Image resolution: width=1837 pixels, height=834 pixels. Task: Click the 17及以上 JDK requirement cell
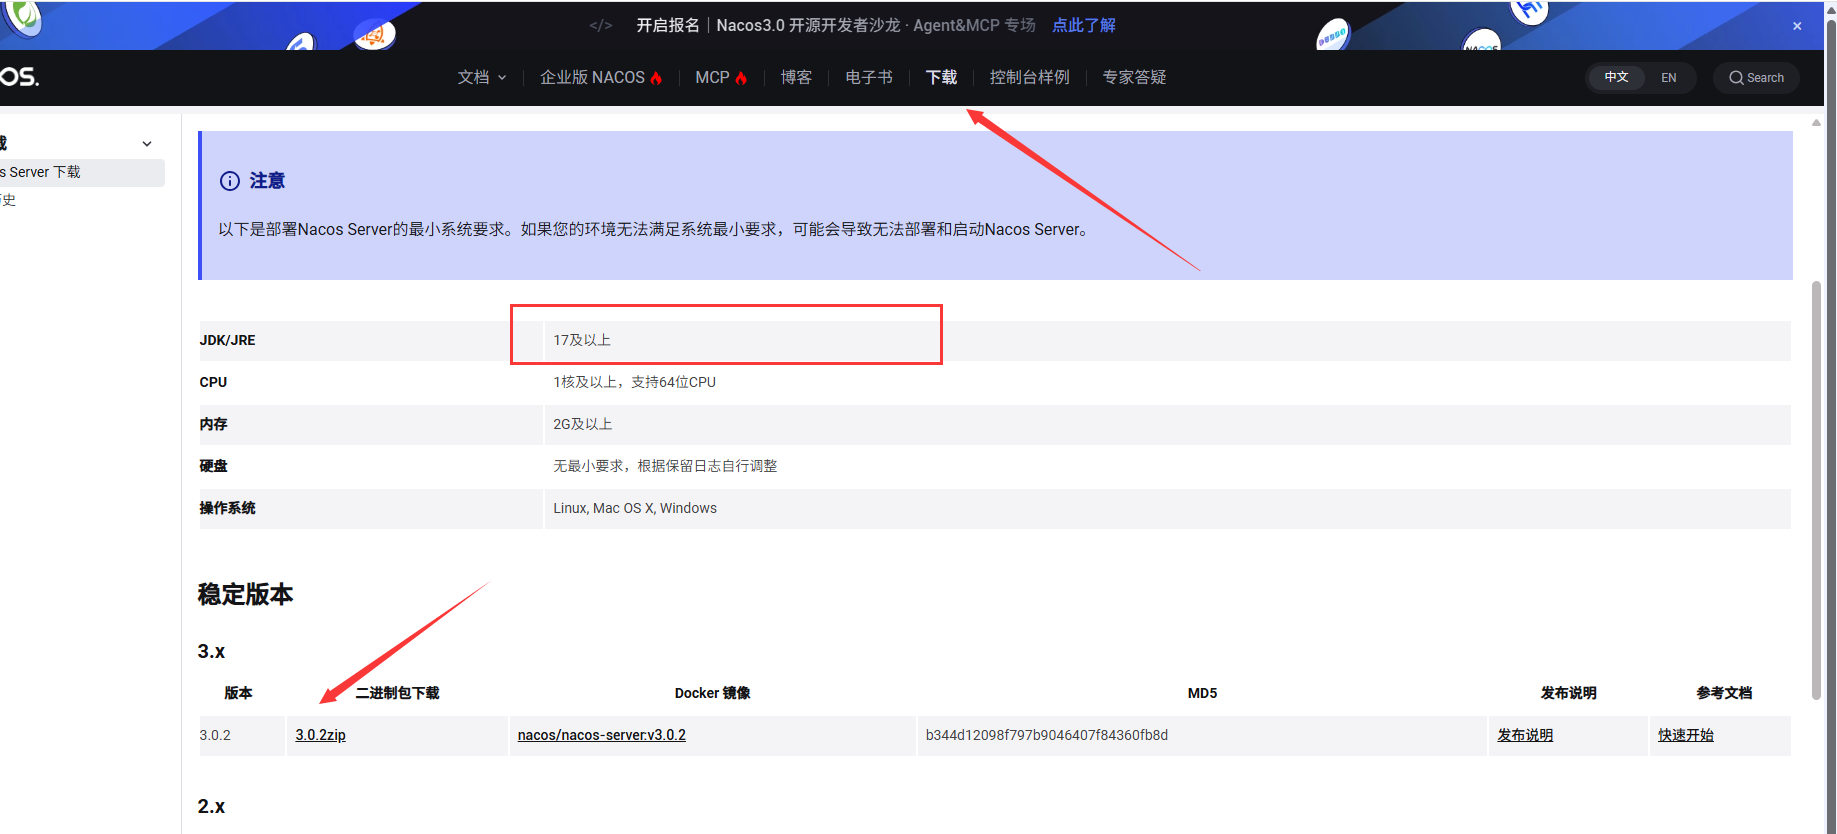(x=1167, y=340)
